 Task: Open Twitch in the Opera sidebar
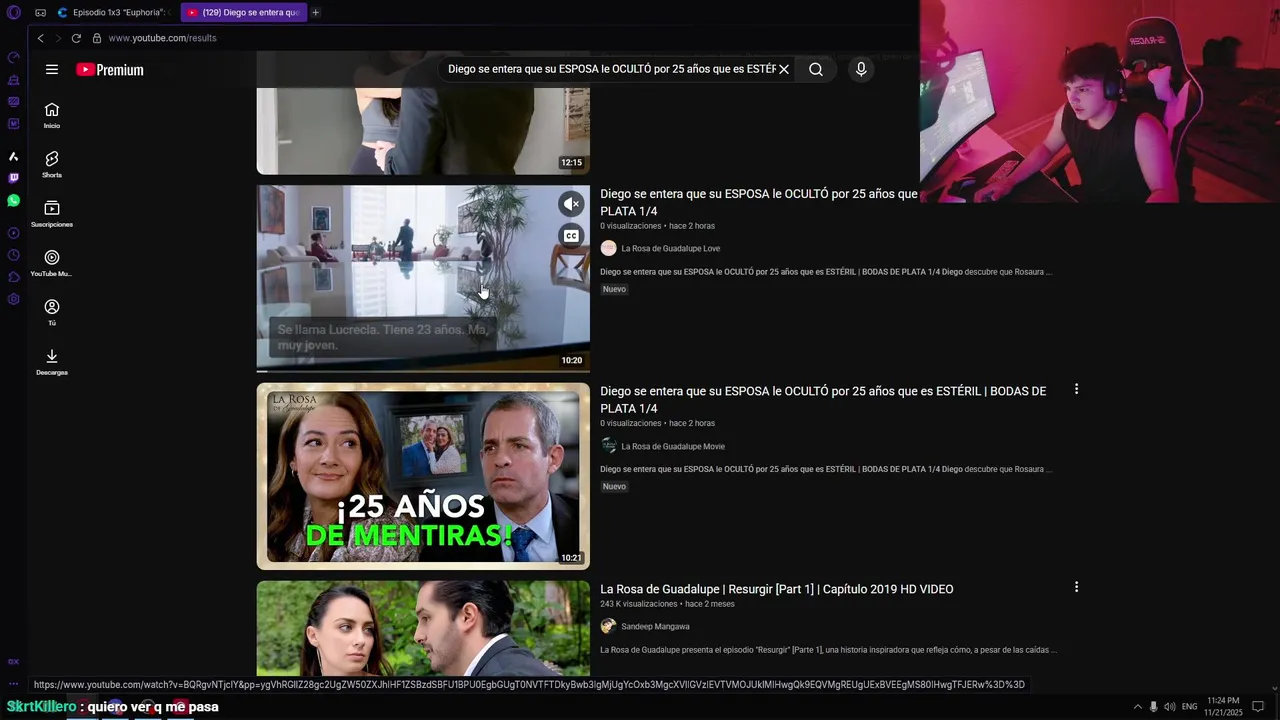13,178
